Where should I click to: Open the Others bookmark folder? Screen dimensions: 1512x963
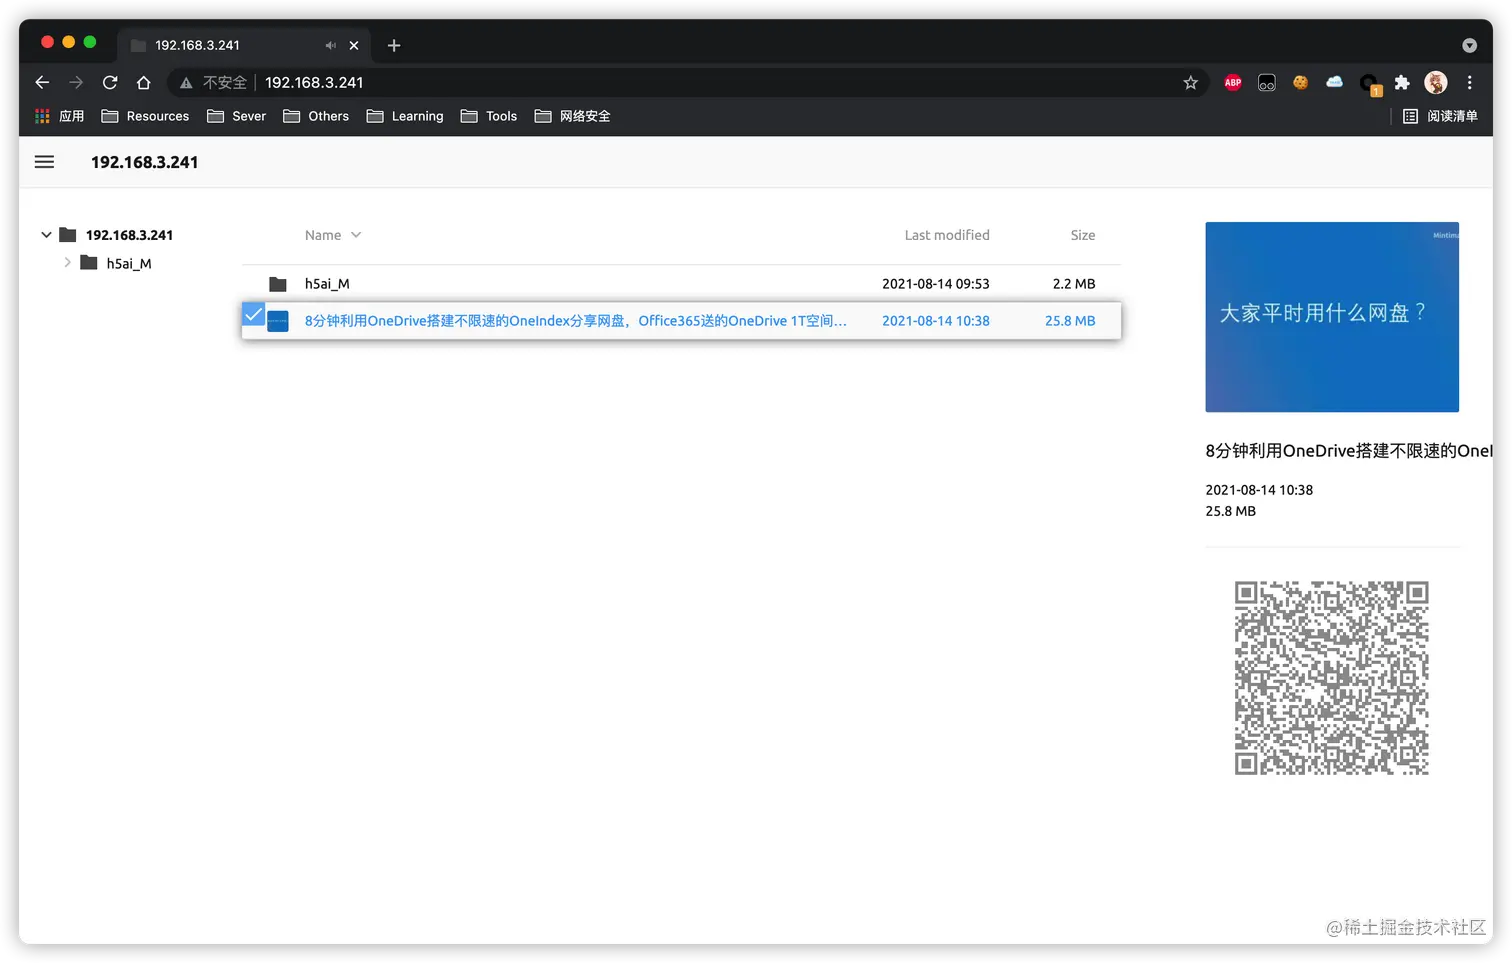coord(316,116)
